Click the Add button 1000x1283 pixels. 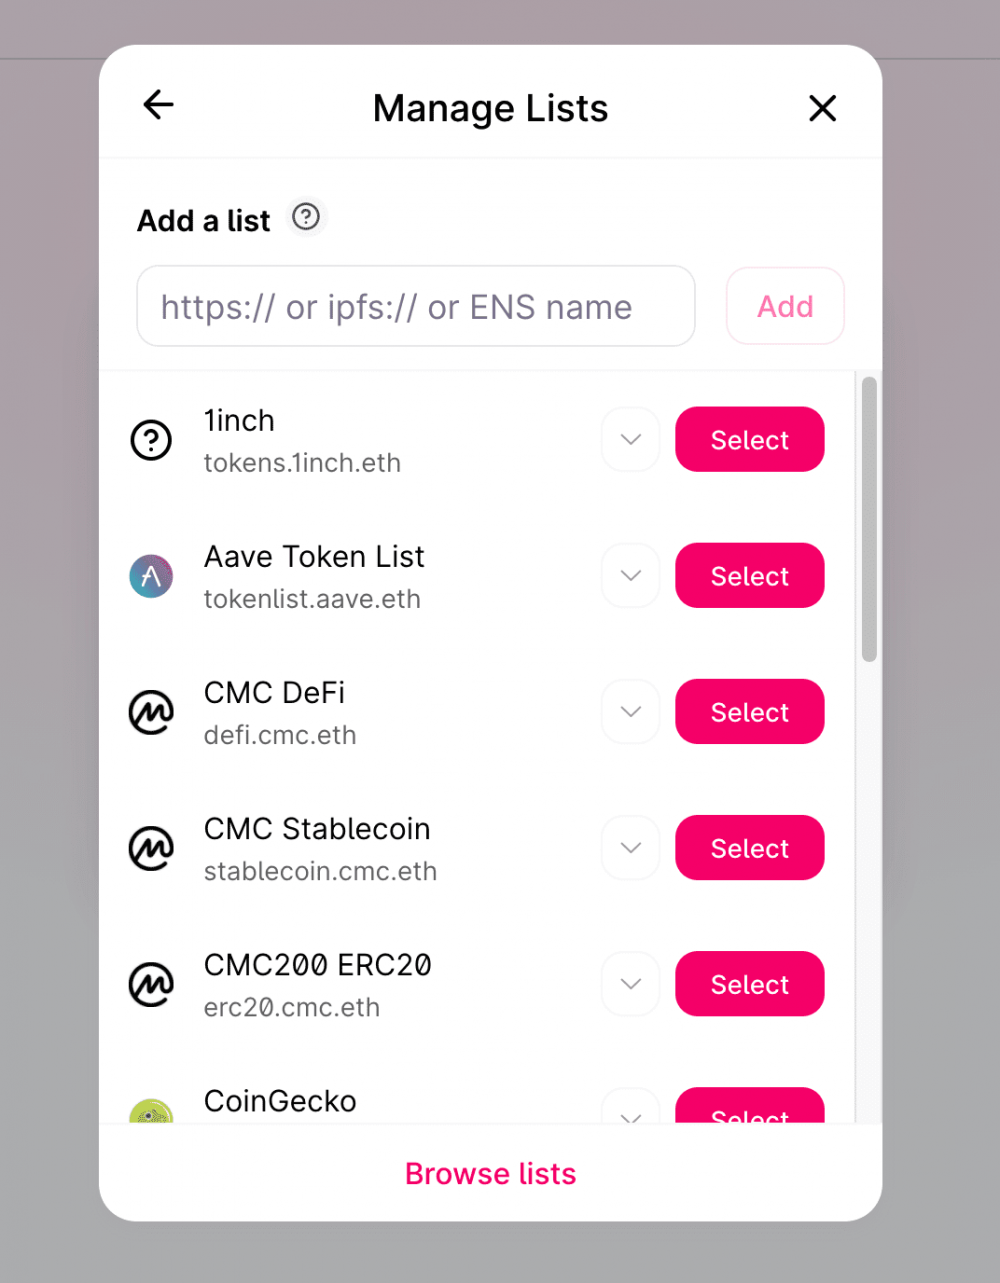click(x=785, y=306)
